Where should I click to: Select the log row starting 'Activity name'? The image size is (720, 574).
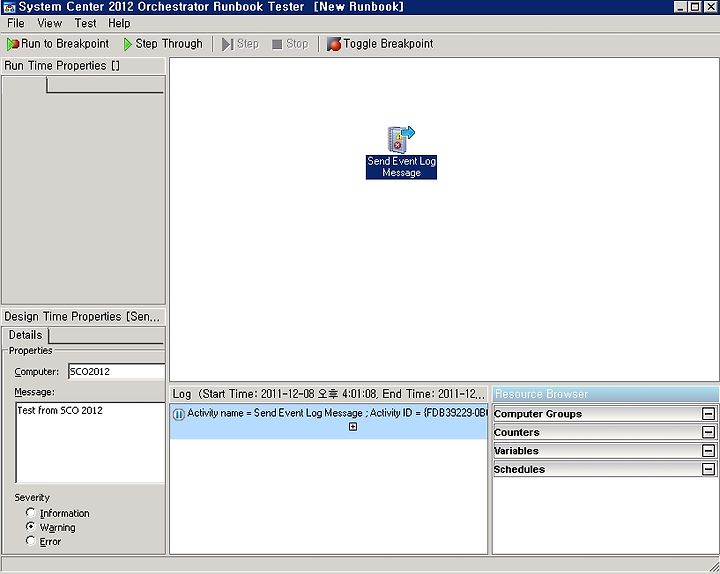click(x=329, y=421)
